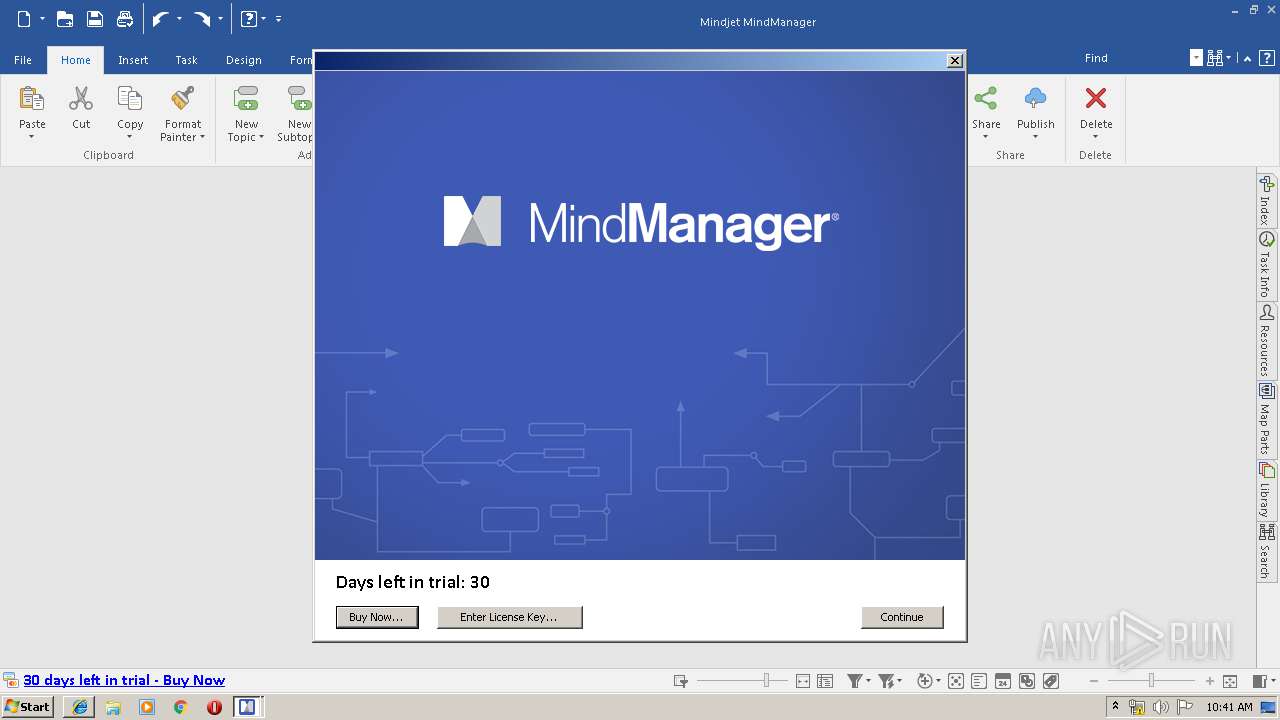Screen dimensions: 1280x720
Task: Switch to the Insert ribbon tab
Action: click(x=133, y=60)
